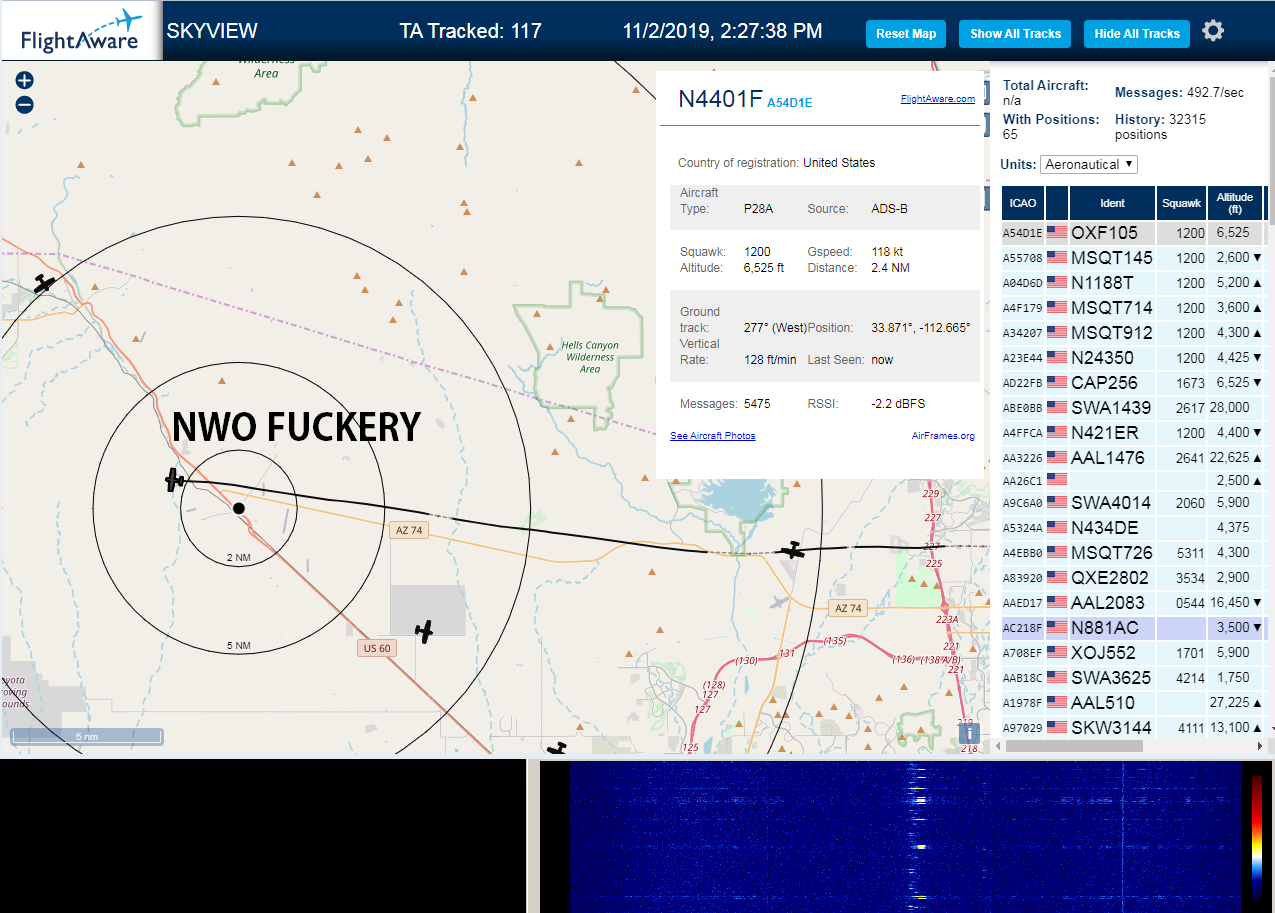This screenshot has width=1275, height=913.
Task: Select the CAP256 aircraft row
Action: click(x=1134, y=383)
